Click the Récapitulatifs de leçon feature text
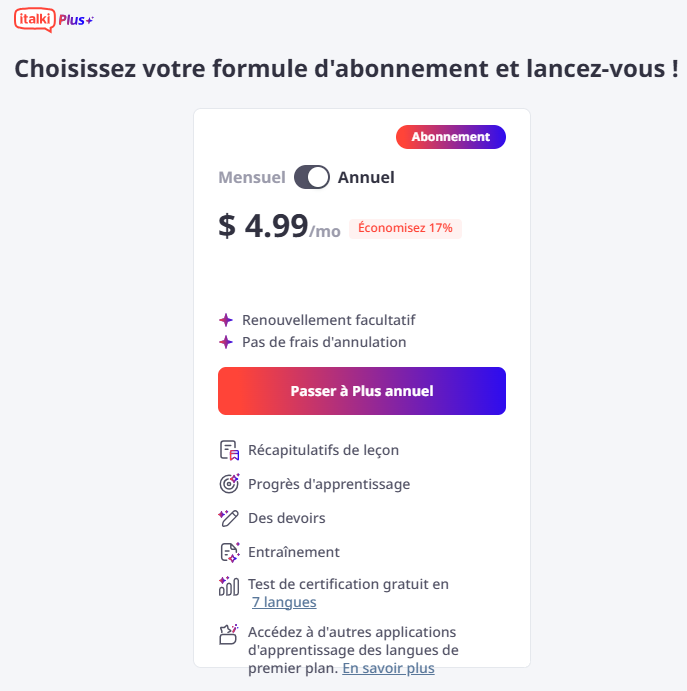687x691 pixels. click(x=323, y=450)
